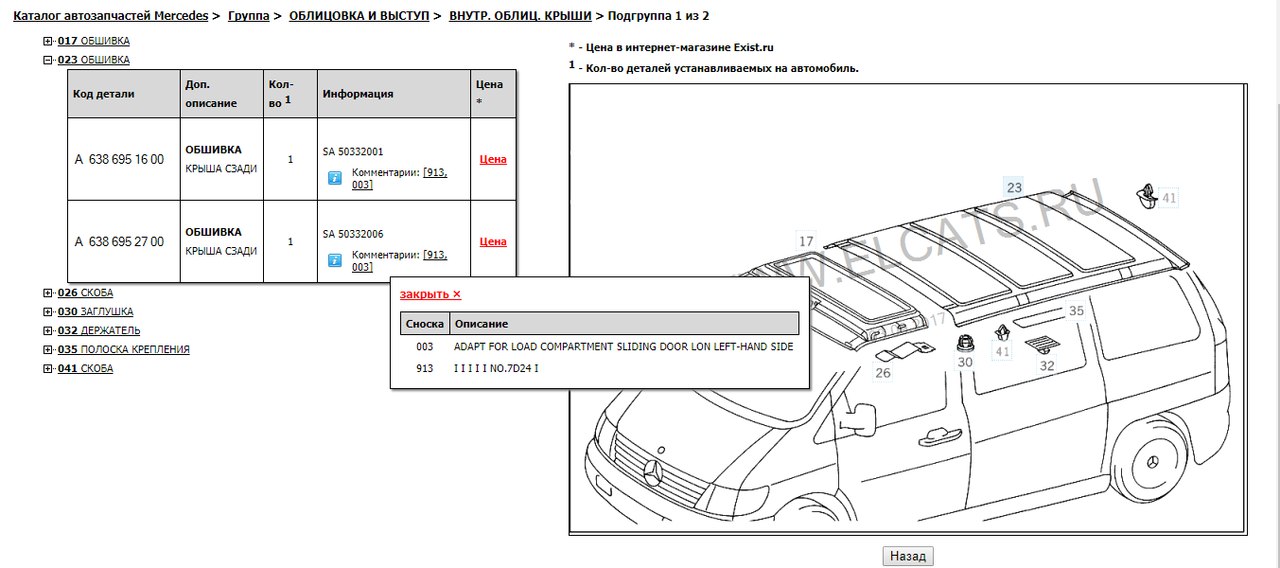Expand the 032 ДЕРЖАТЕЛЬ tree node
The width and height of the screenshot is (1280, 568).
(x=48, y=331)
